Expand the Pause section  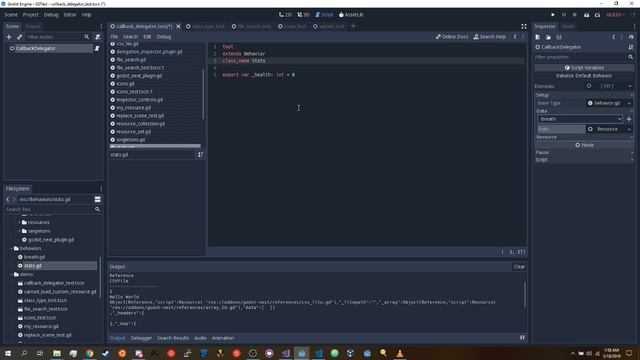point(584,152)
